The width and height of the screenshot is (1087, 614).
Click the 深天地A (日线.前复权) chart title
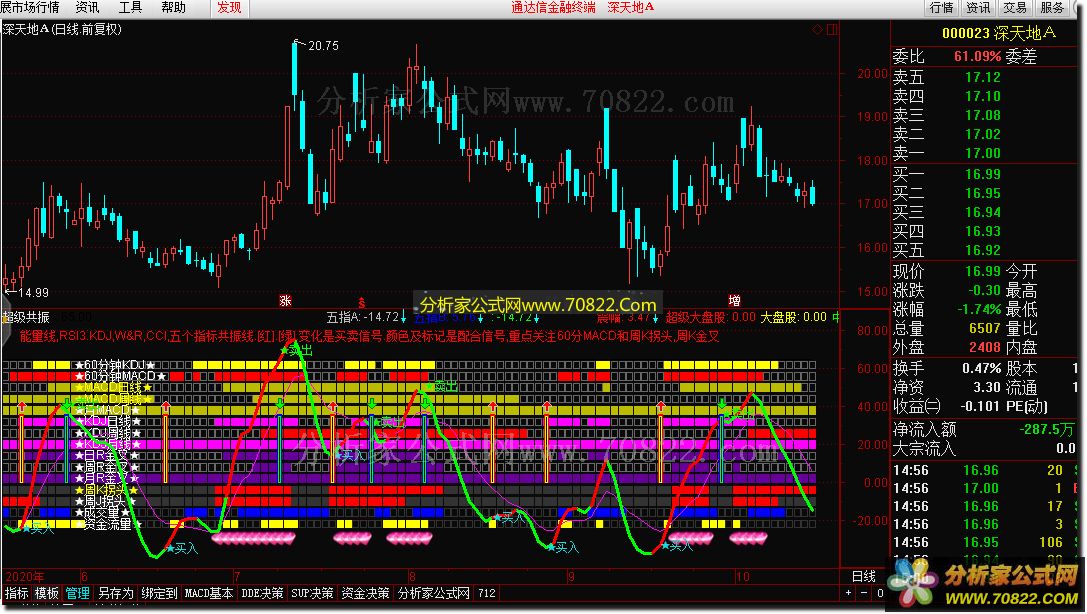62,29
